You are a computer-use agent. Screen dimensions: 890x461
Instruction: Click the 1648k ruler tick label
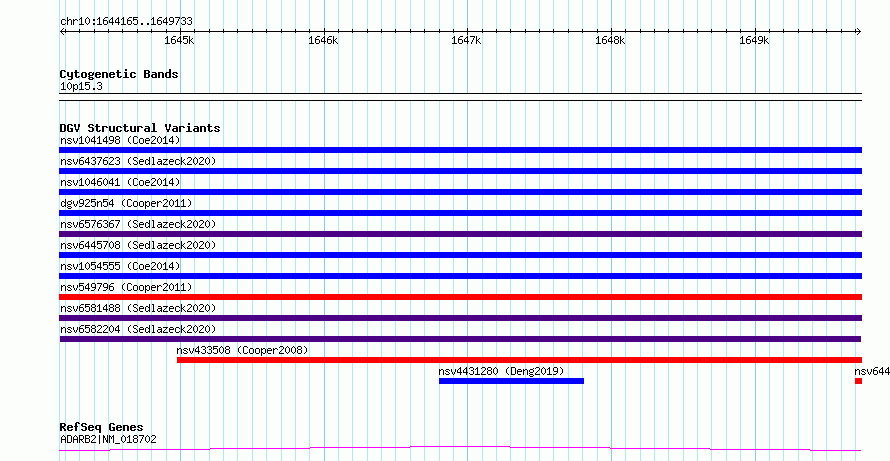tap(610, 41)
